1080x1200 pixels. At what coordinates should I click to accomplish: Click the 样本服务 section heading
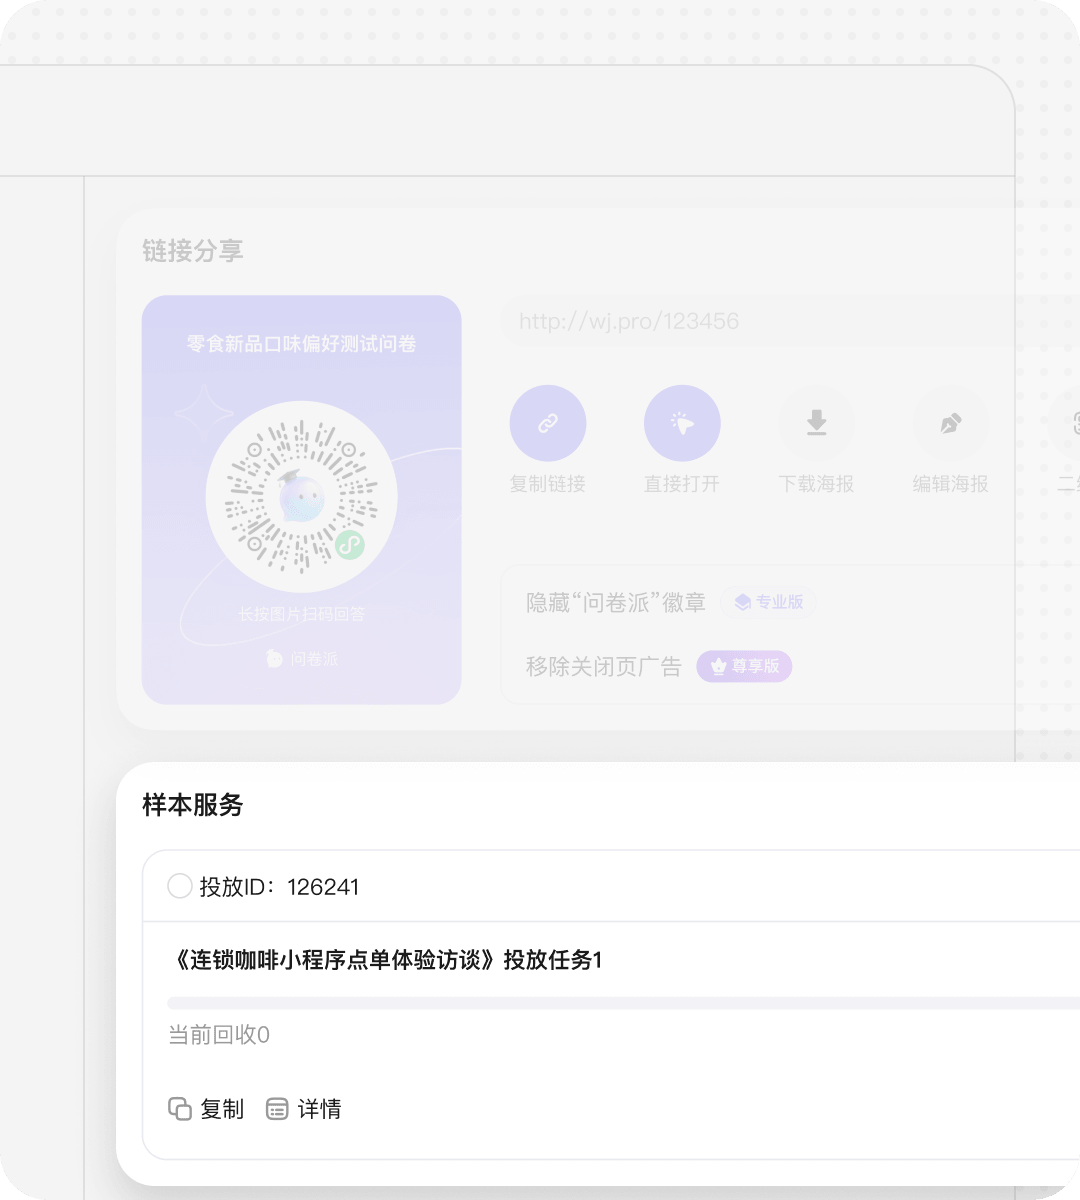[193, 805]
